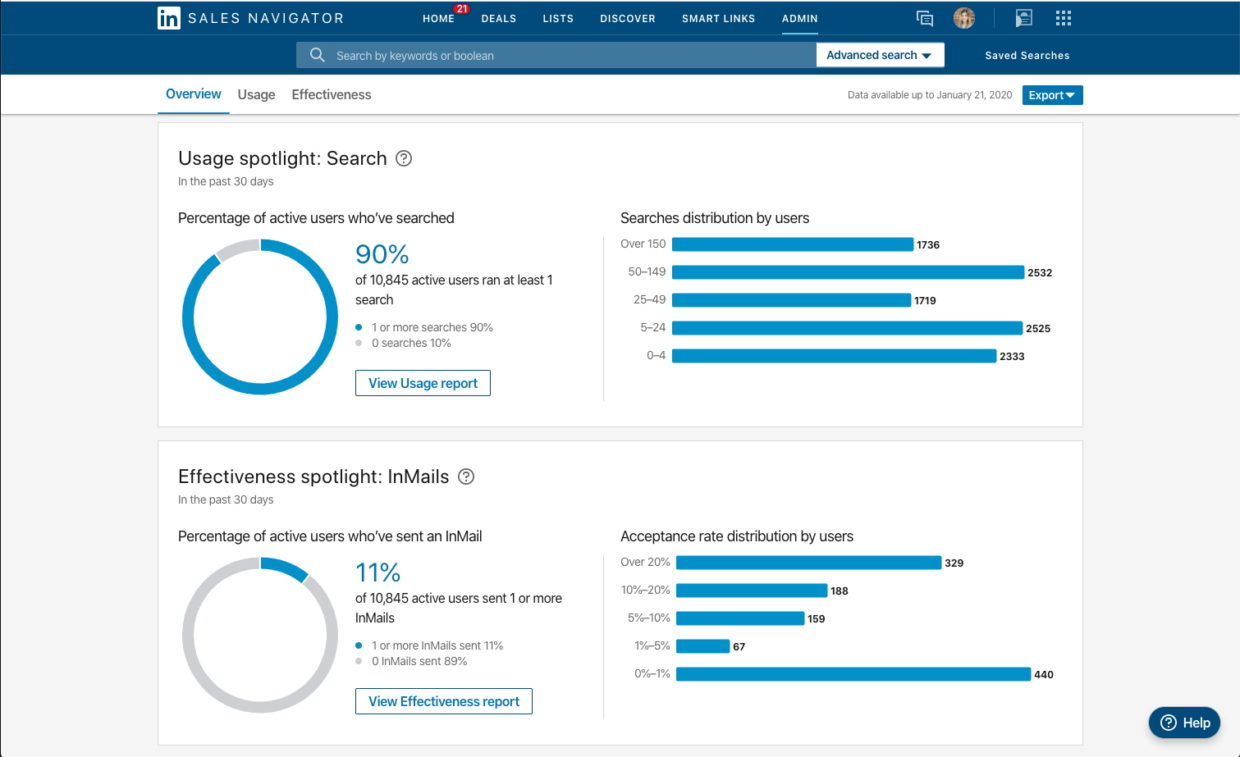Viewport: 1240px width, 757px height.
Task: Click the 90% searched donut chart
Action: 259,313
